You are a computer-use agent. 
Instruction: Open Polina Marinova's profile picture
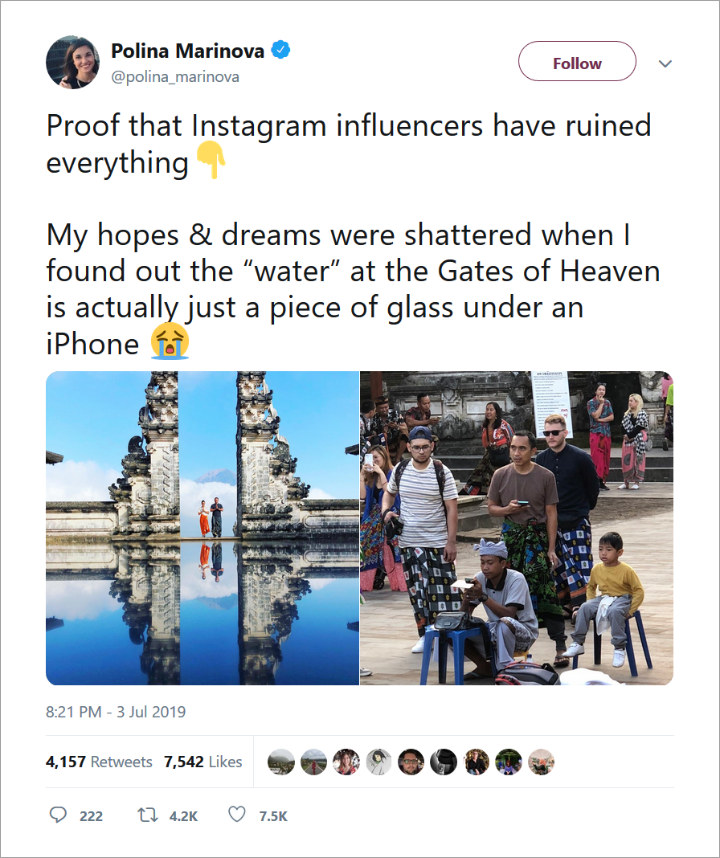[x=73, y=62]
